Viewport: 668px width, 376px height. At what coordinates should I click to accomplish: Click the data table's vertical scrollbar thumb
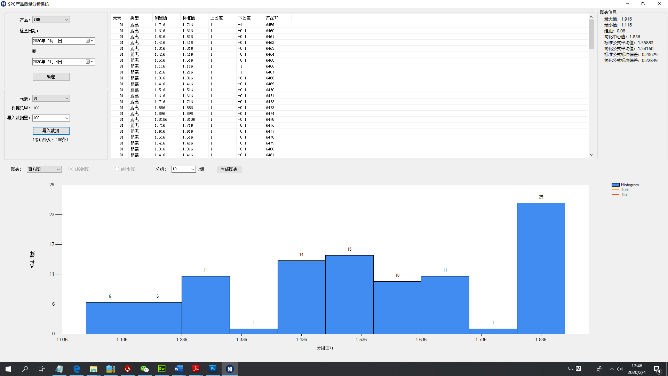point(591,34)
